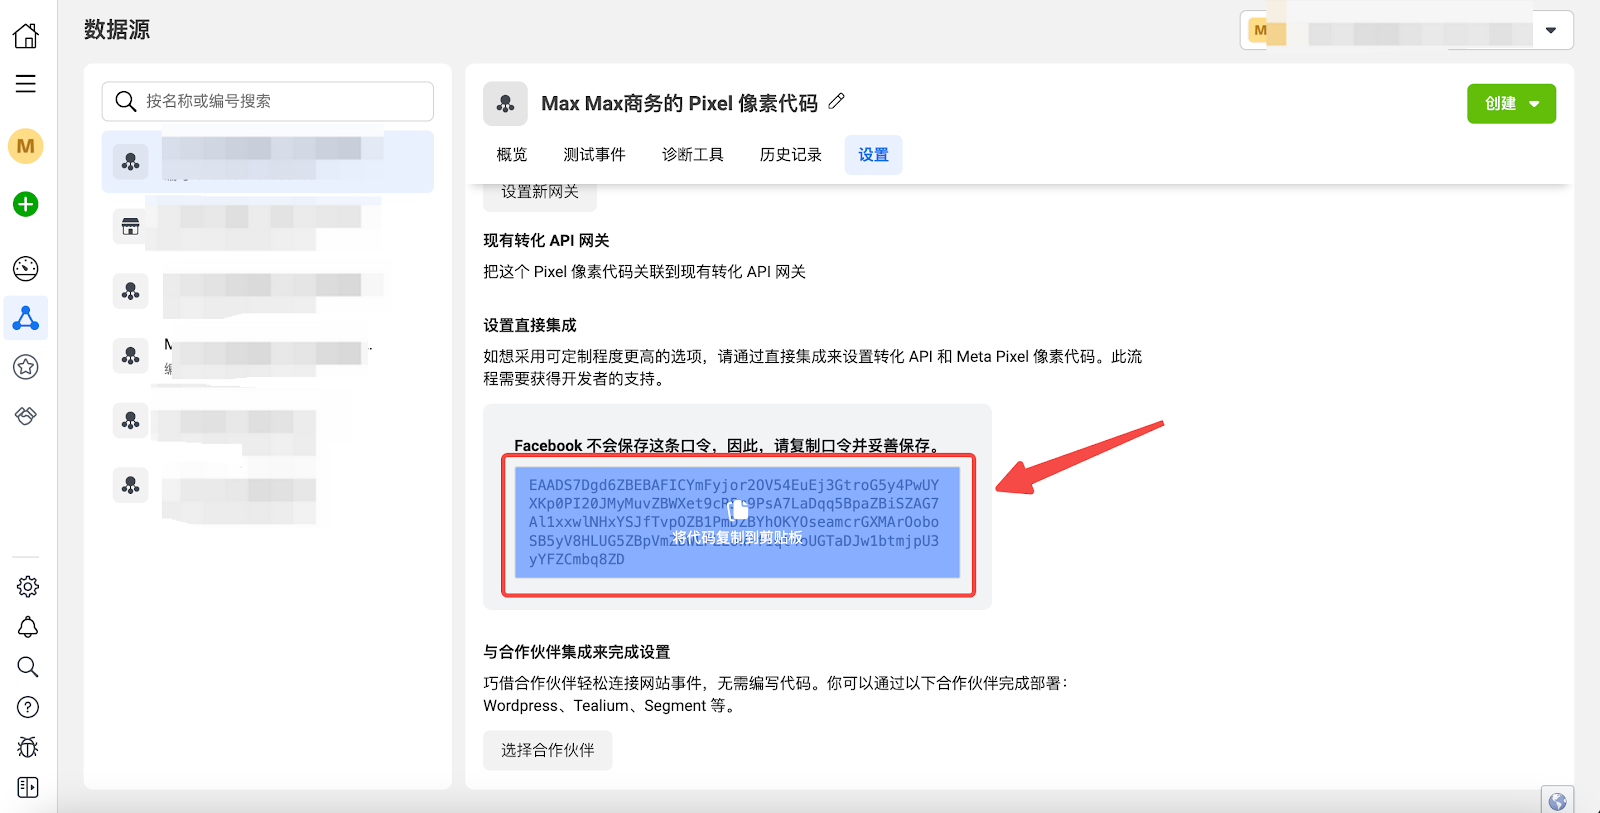The height and width of the screenshot is (813, 1600).
Task: Click the 设置新网关 button
Action: click(540, 193)
